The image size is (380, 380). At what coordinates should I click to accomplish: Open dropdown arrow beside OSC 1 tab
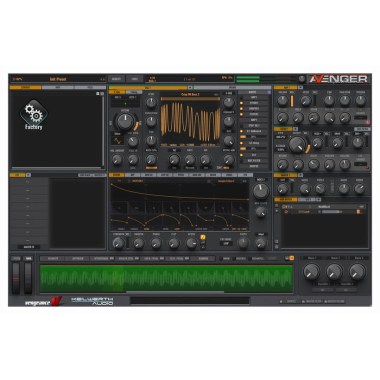tap(190, 88)
